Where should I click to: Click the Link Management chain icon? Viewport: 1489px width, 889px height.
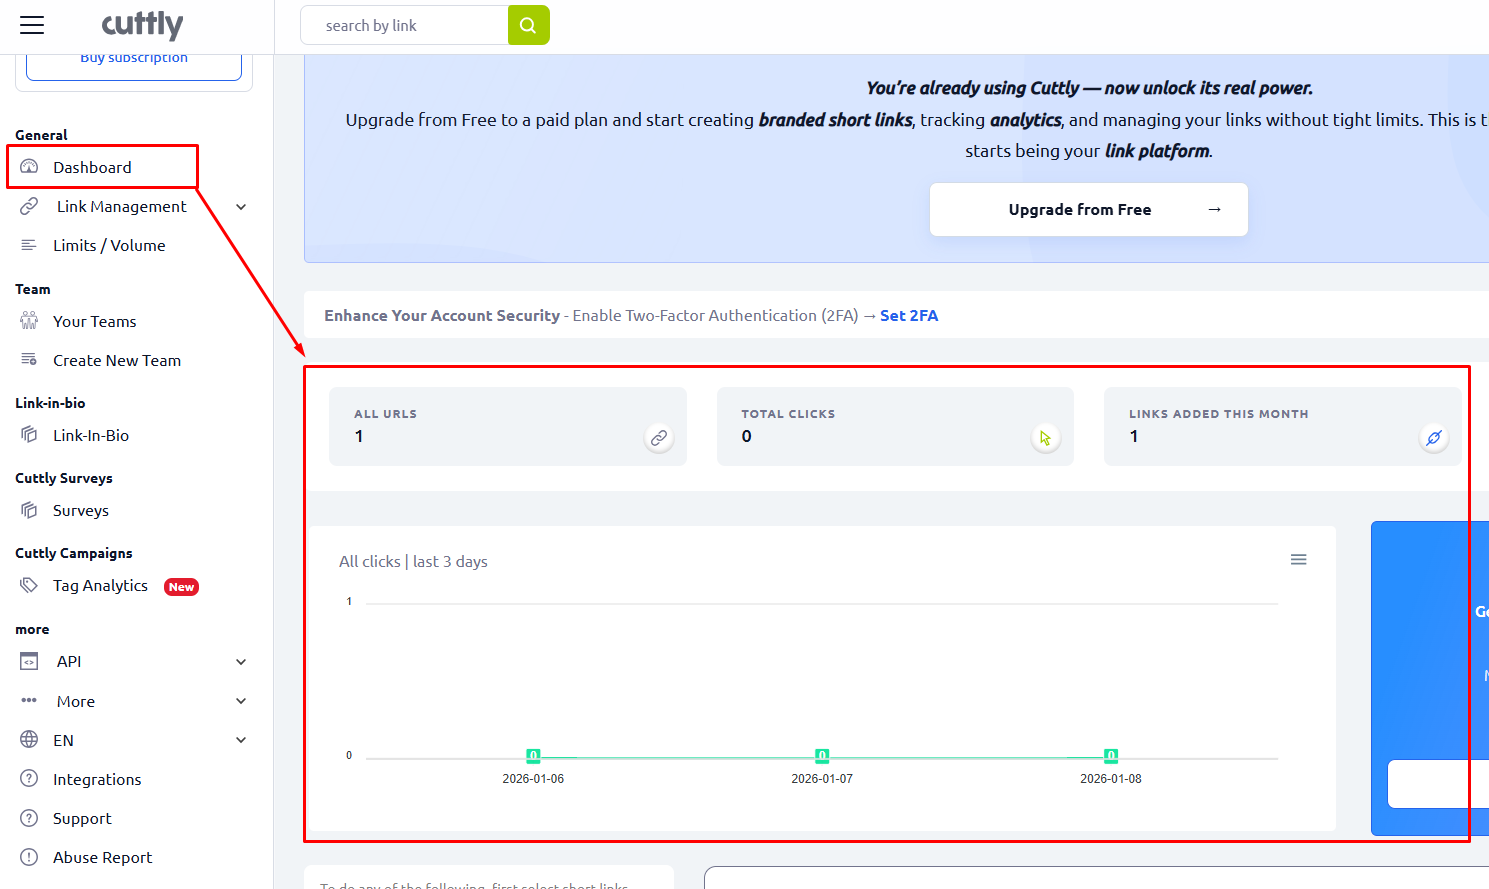[29, 206]
